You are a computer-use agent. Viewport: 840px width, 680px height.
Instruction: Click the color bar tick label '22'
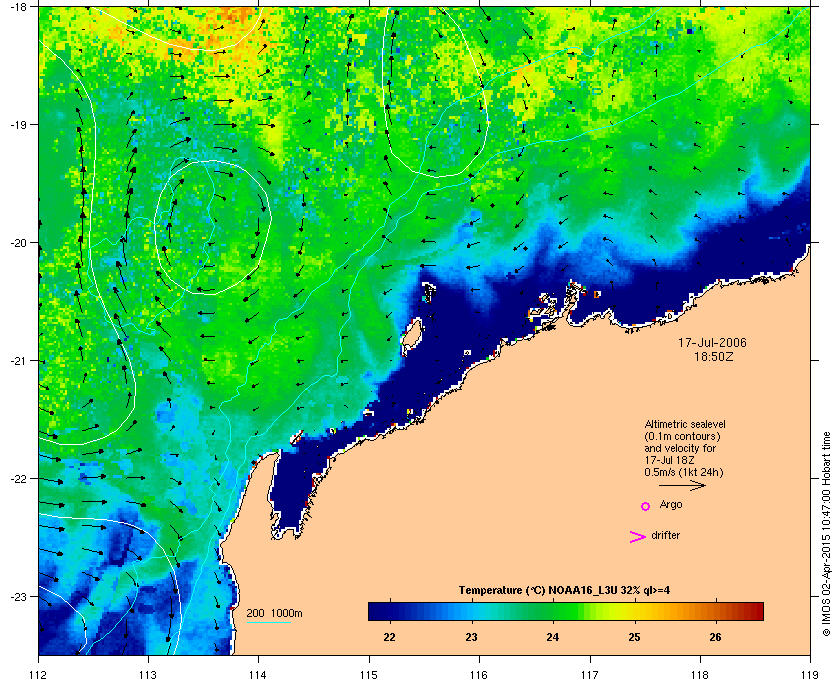click(x=390, y=637)
